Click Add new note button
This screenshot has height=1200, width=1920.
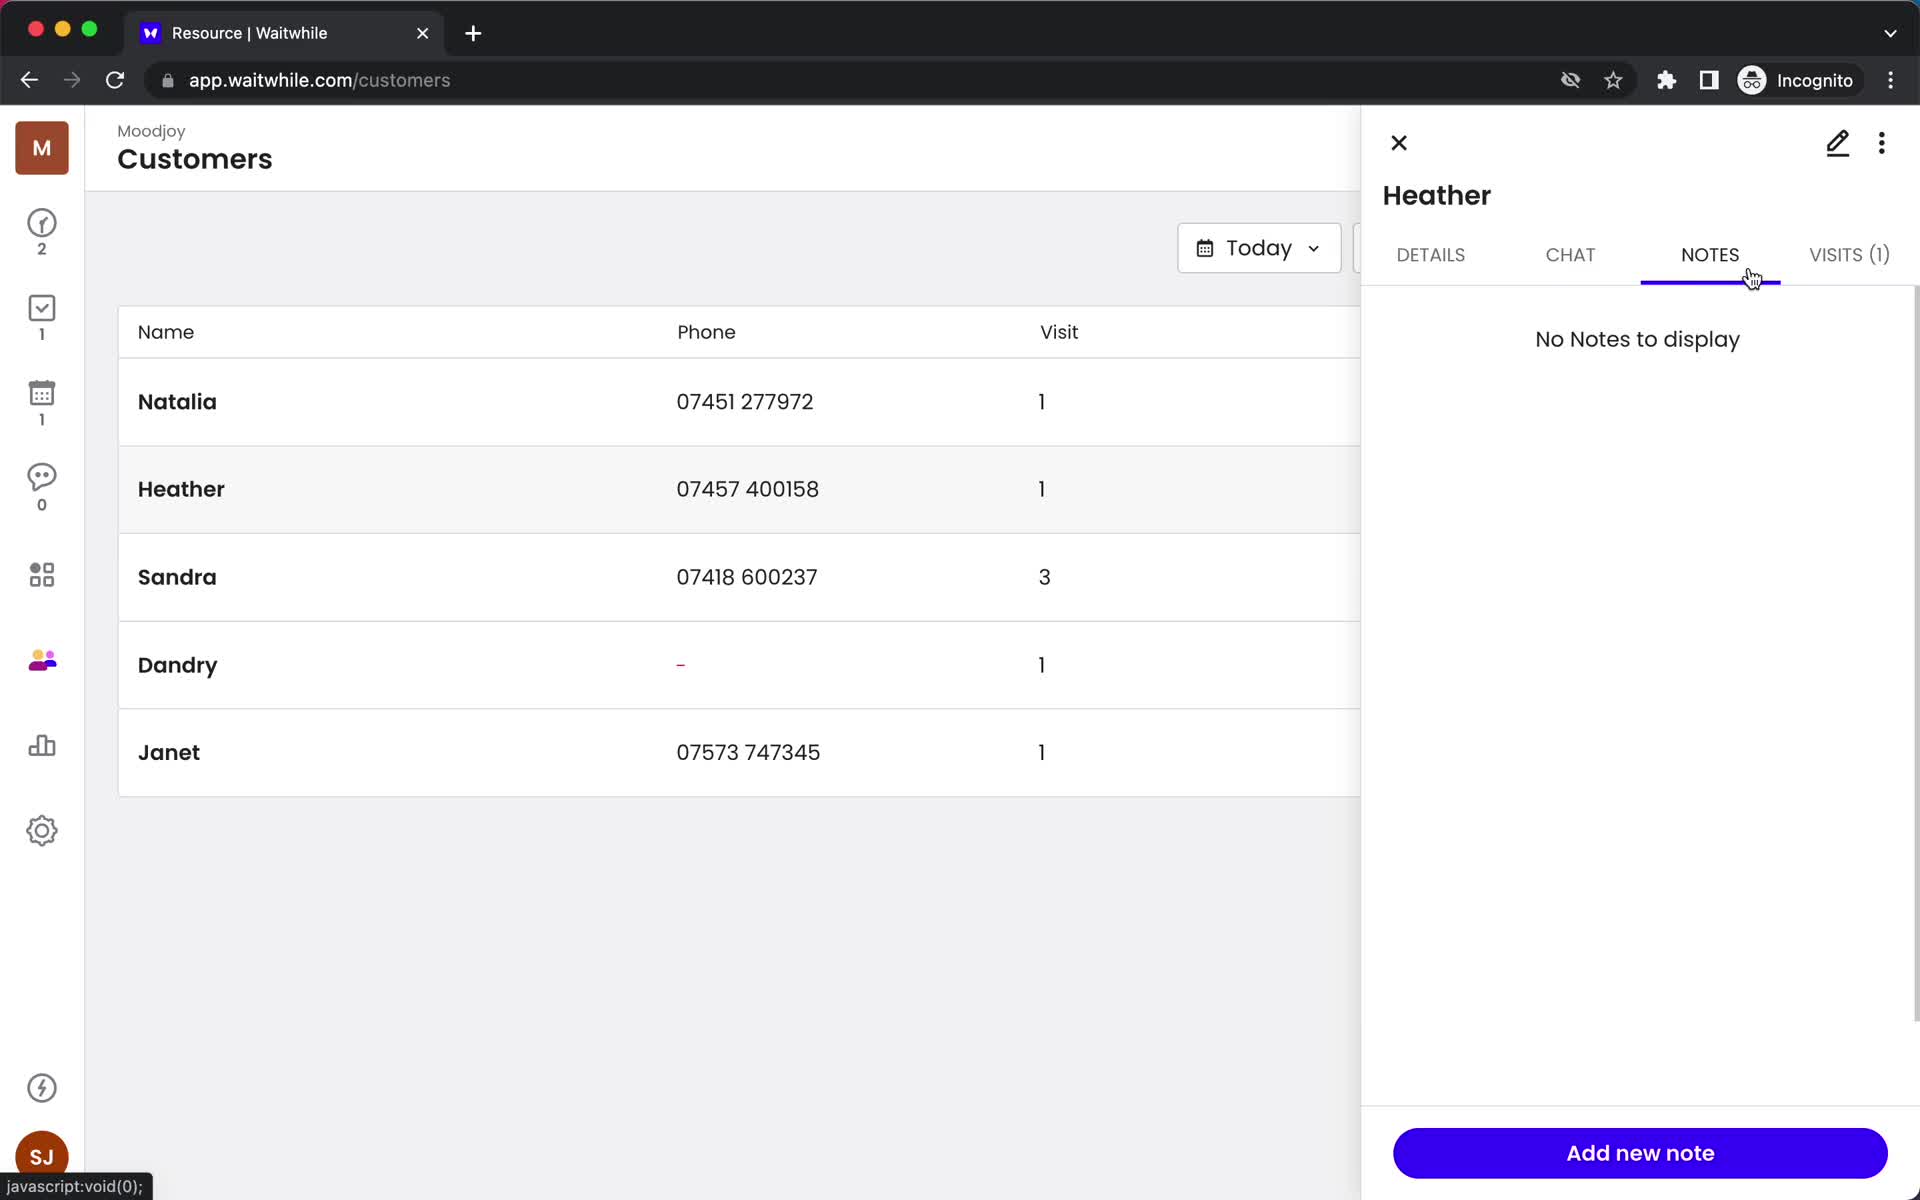[x=1641, y=1153]
